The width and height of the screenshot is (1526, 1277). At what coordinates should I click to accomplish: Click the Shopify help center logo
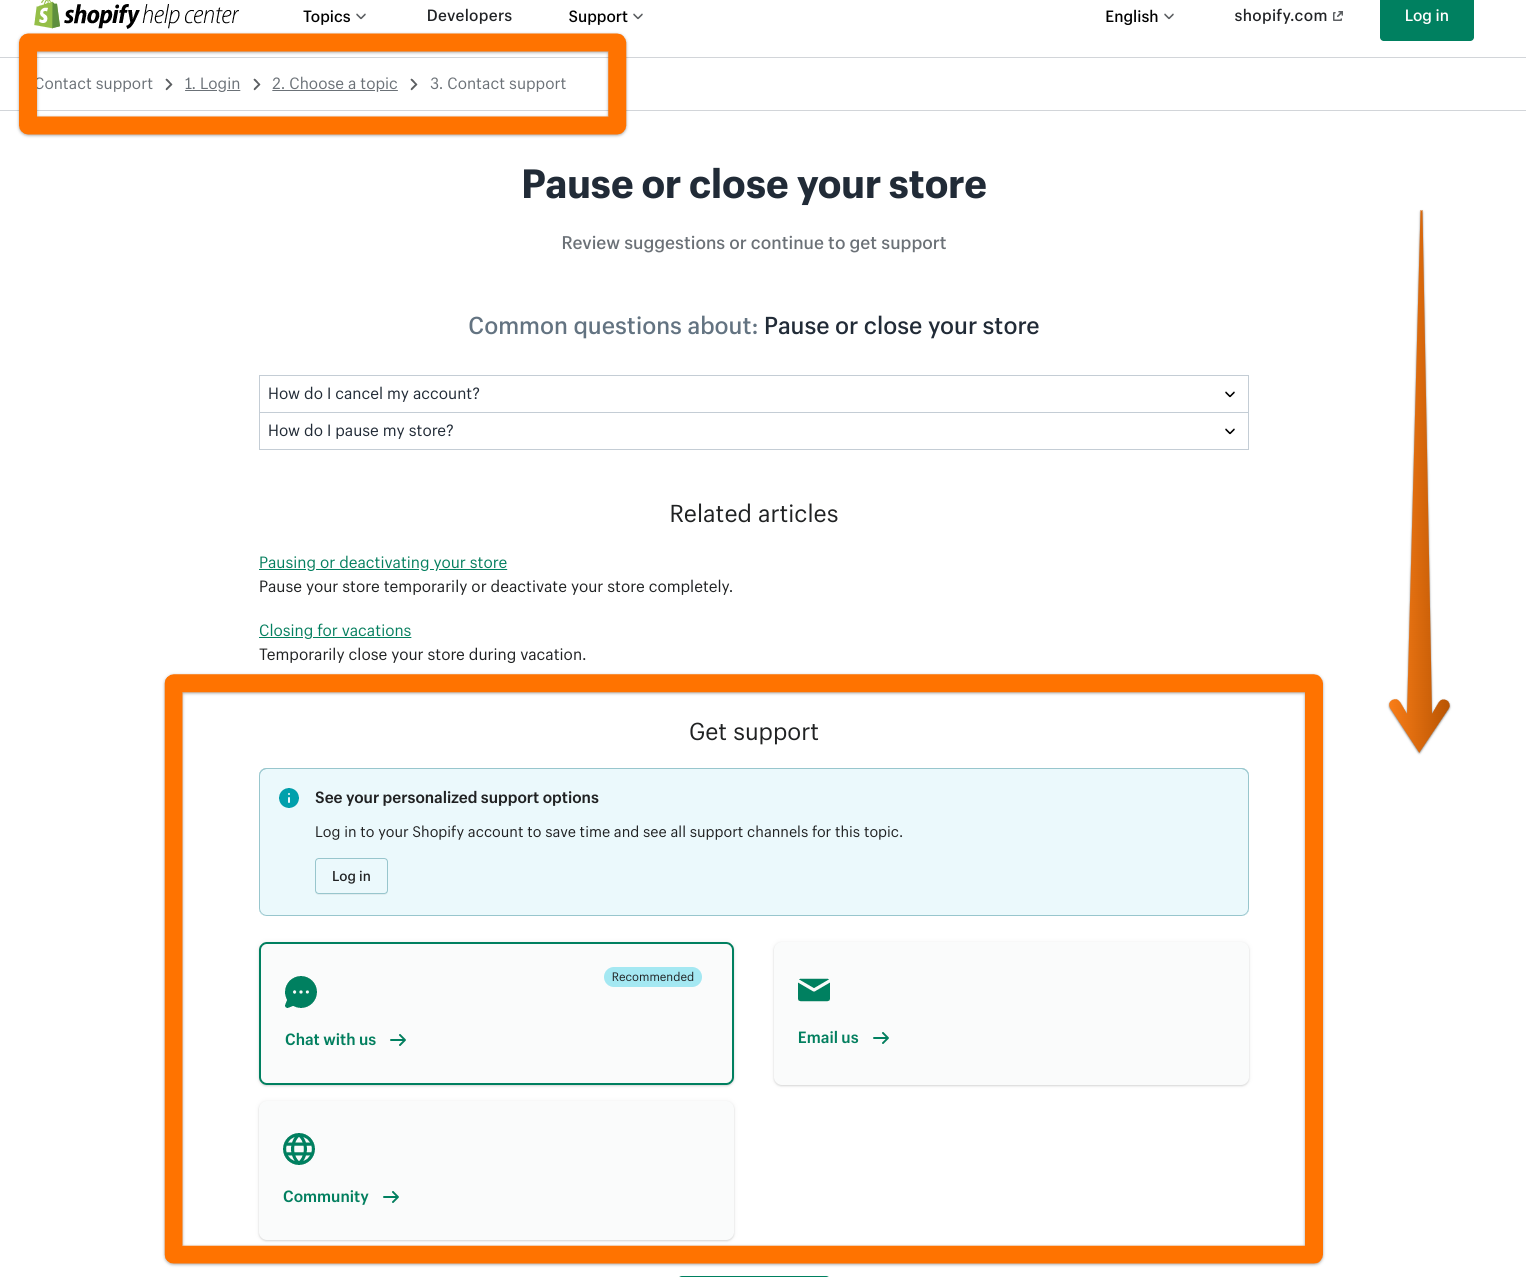coord(137,15)
